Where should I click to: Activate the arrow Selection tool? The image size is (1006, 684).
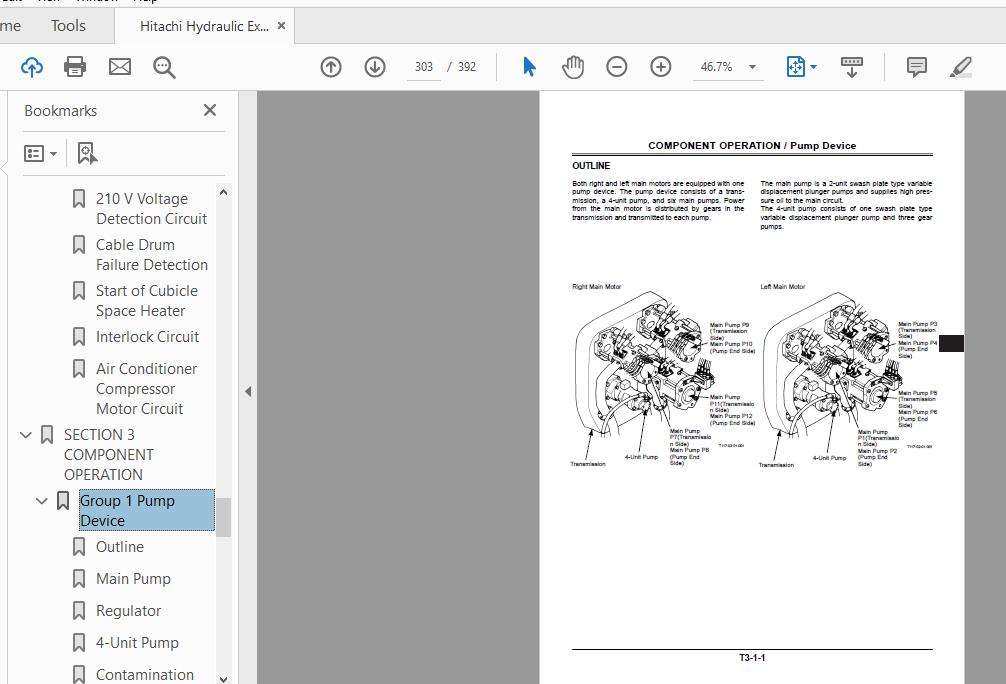(x=529, y=67)
